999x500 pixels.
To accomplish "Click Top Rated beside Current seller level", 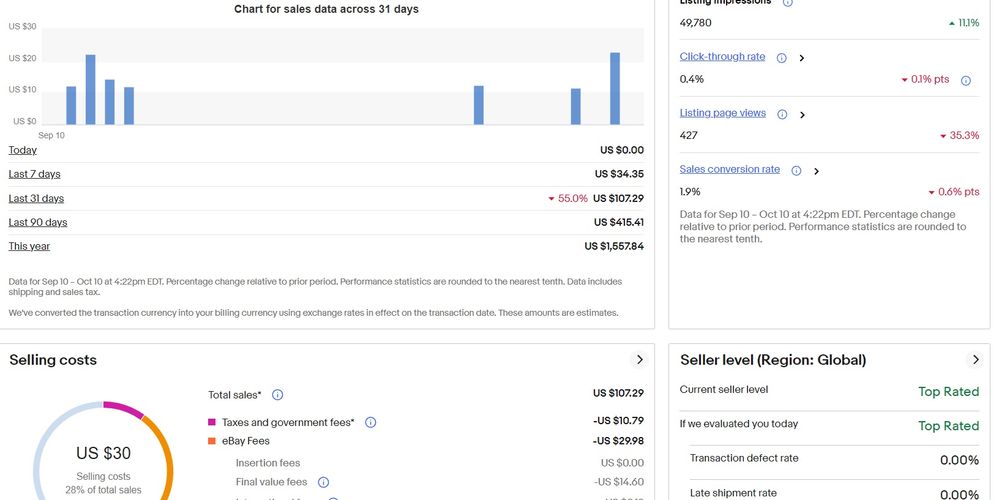I will (x=949, y=392).
